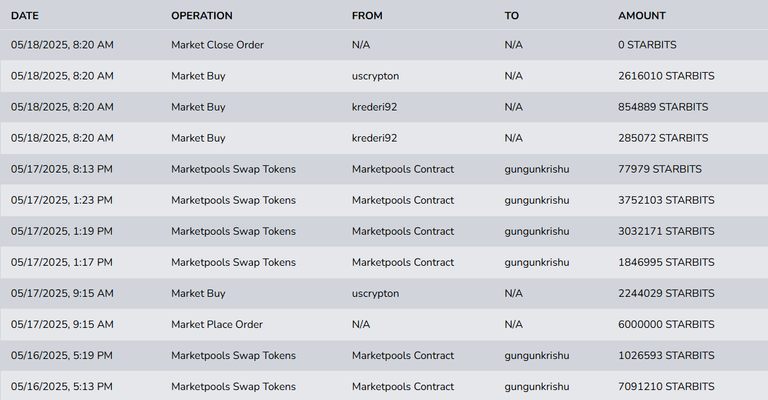Screen dimensions: 768x400
Task: Click uscrypton in the 2616010 STARBITS row
Action: tap(375, 76)
